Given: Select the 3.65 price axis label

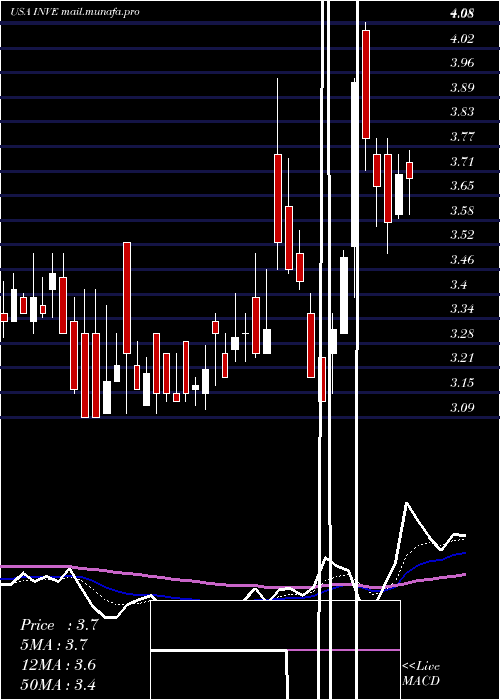Looking at the screenshot, I should coord(462,186).
